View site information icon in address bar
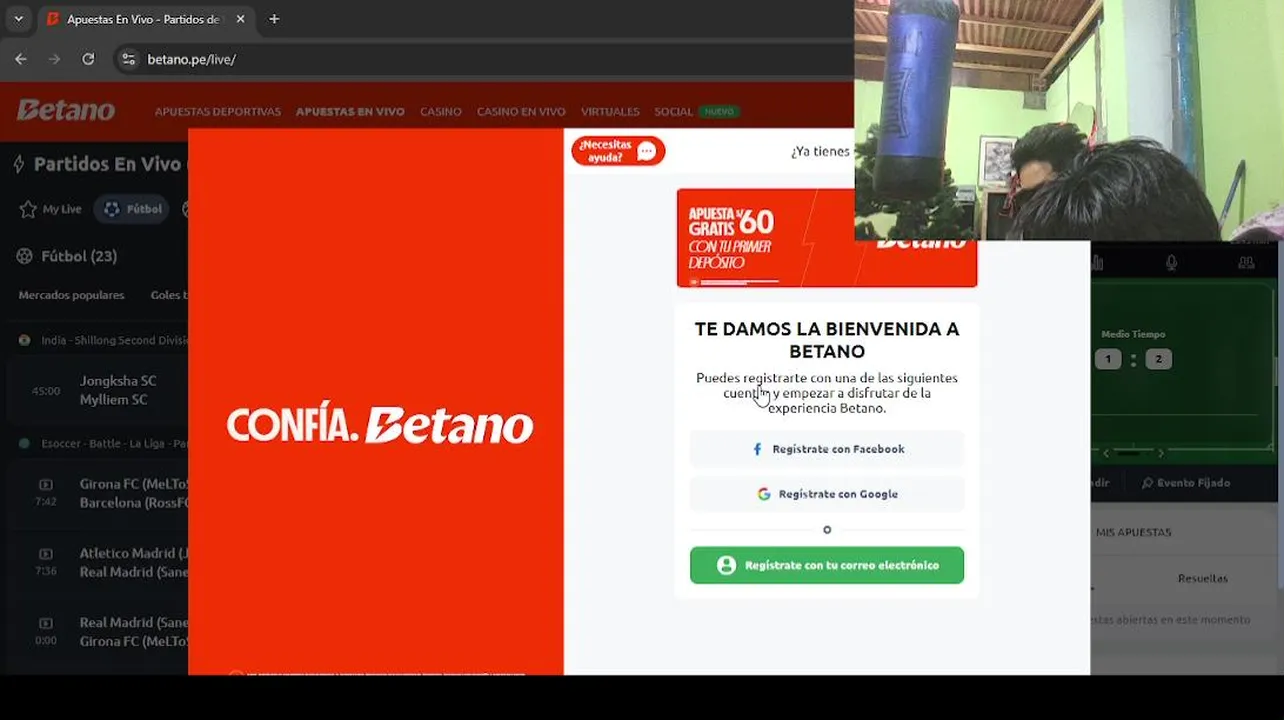Image resolution: width=1284 pixels, height=720 pixels. pyautogui.click(x=128, y=59)
